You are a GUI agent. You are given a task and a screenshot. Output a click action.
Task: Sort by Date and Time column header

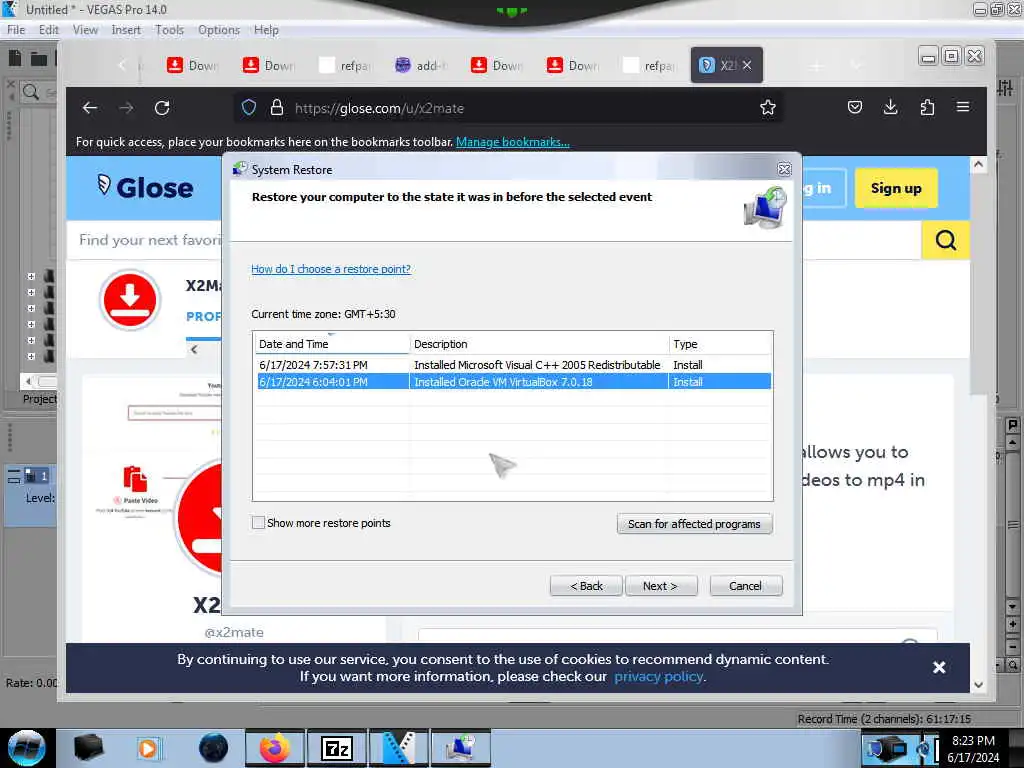pos(332,344)
